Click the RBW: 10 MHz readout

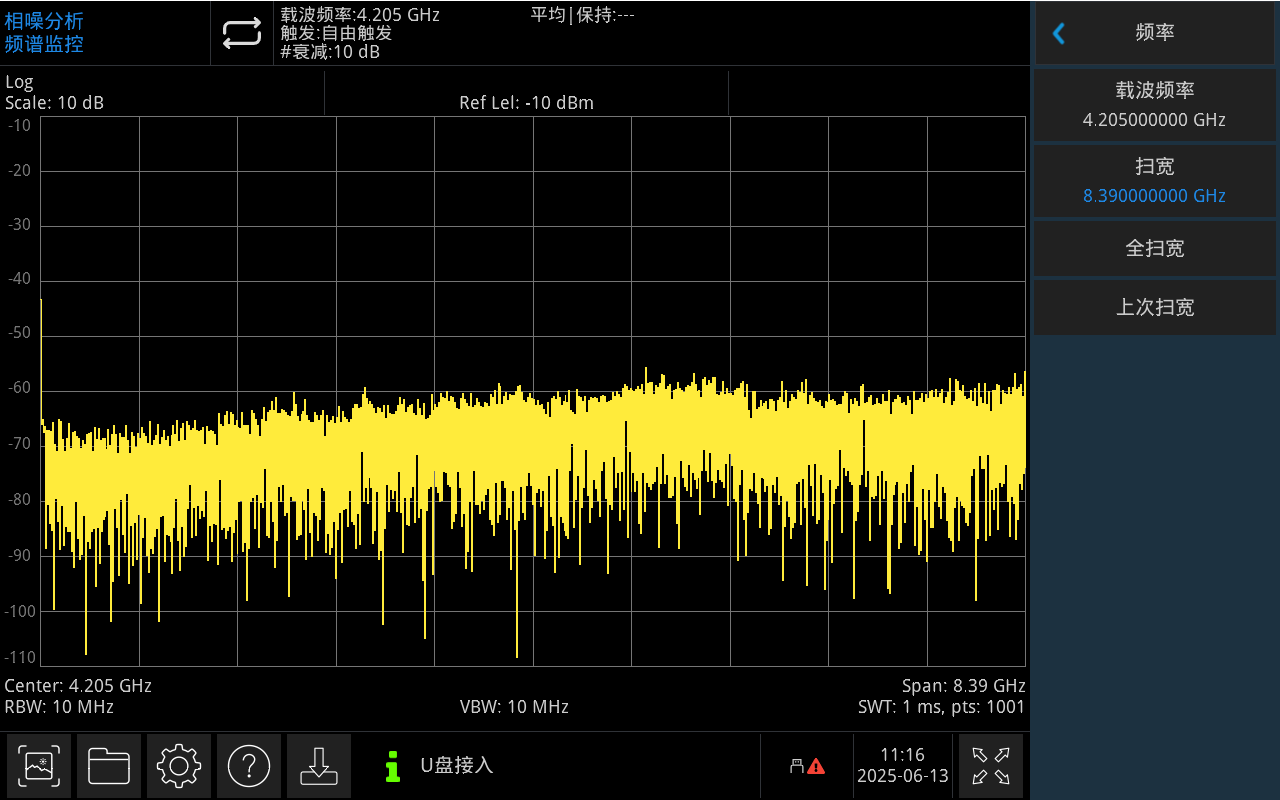pos(59,707)
